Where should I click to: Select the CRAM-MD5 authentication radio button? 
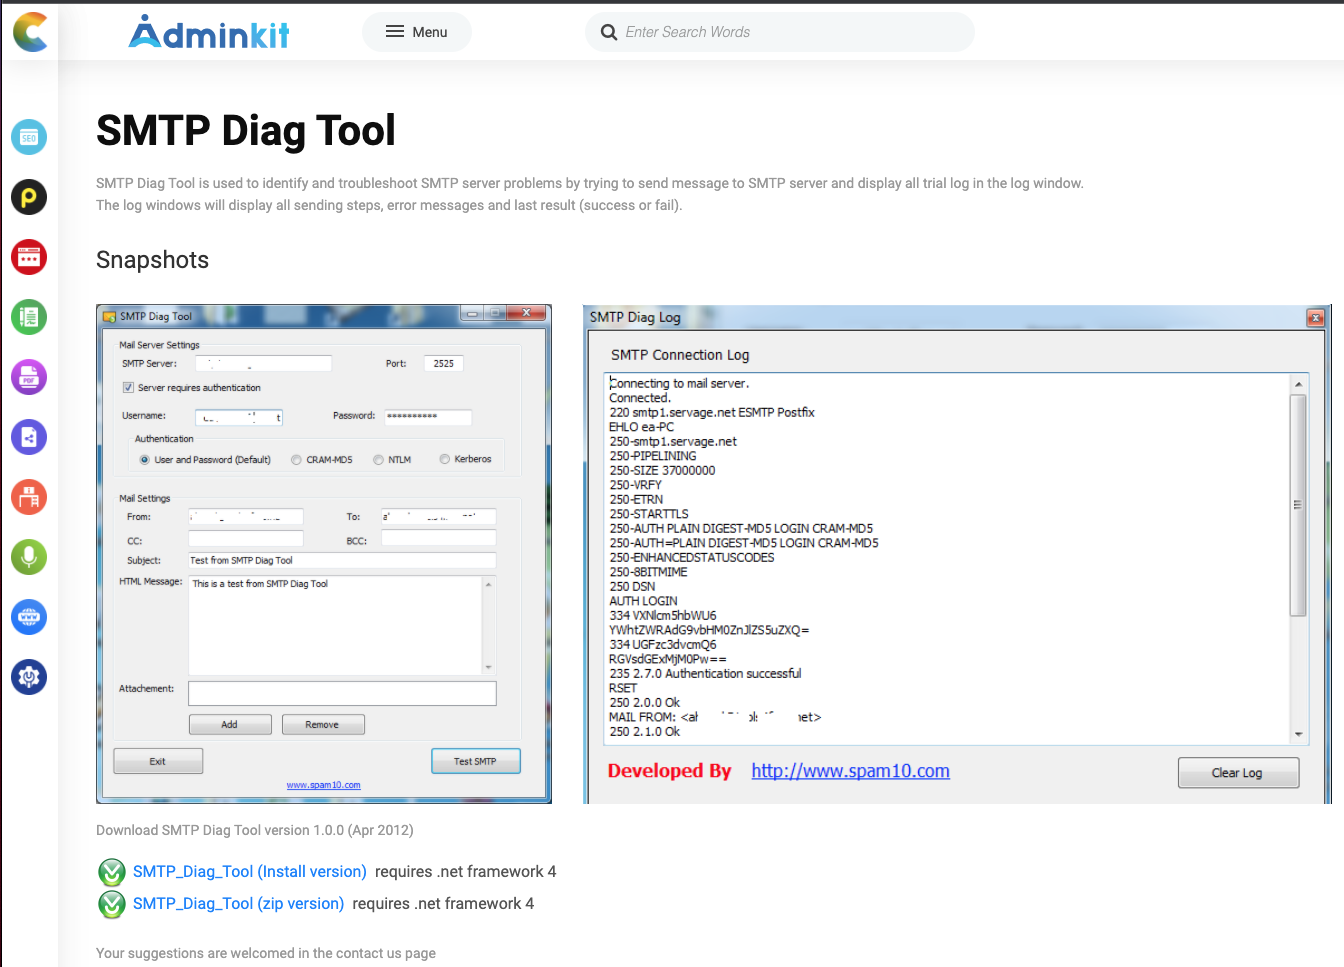coord(296,460)
